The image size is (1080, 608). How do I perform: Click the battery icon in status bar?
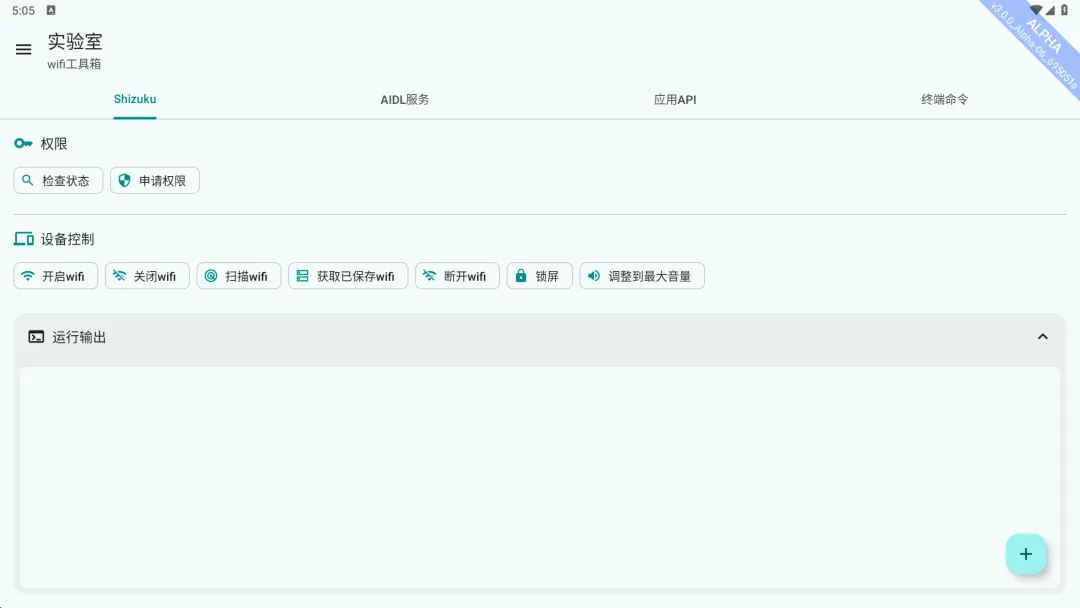[1064, 10]
